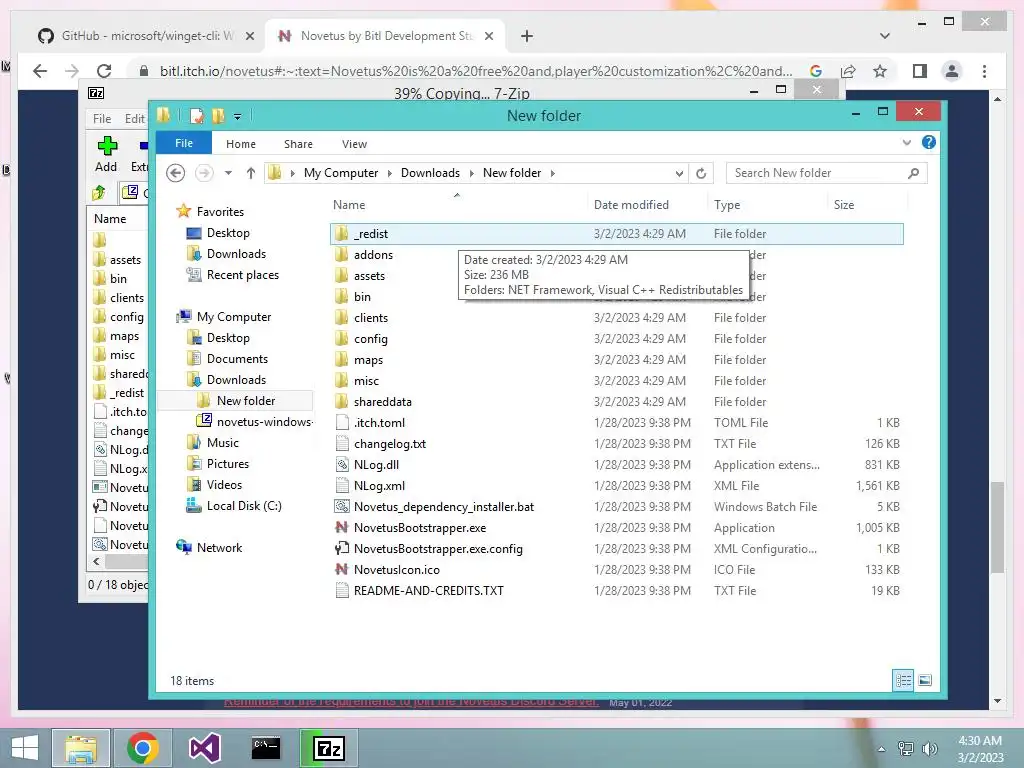Switch to GitHub winget-cli browser tab
The image size is (1024, 768).
click(x=145, y=36)
